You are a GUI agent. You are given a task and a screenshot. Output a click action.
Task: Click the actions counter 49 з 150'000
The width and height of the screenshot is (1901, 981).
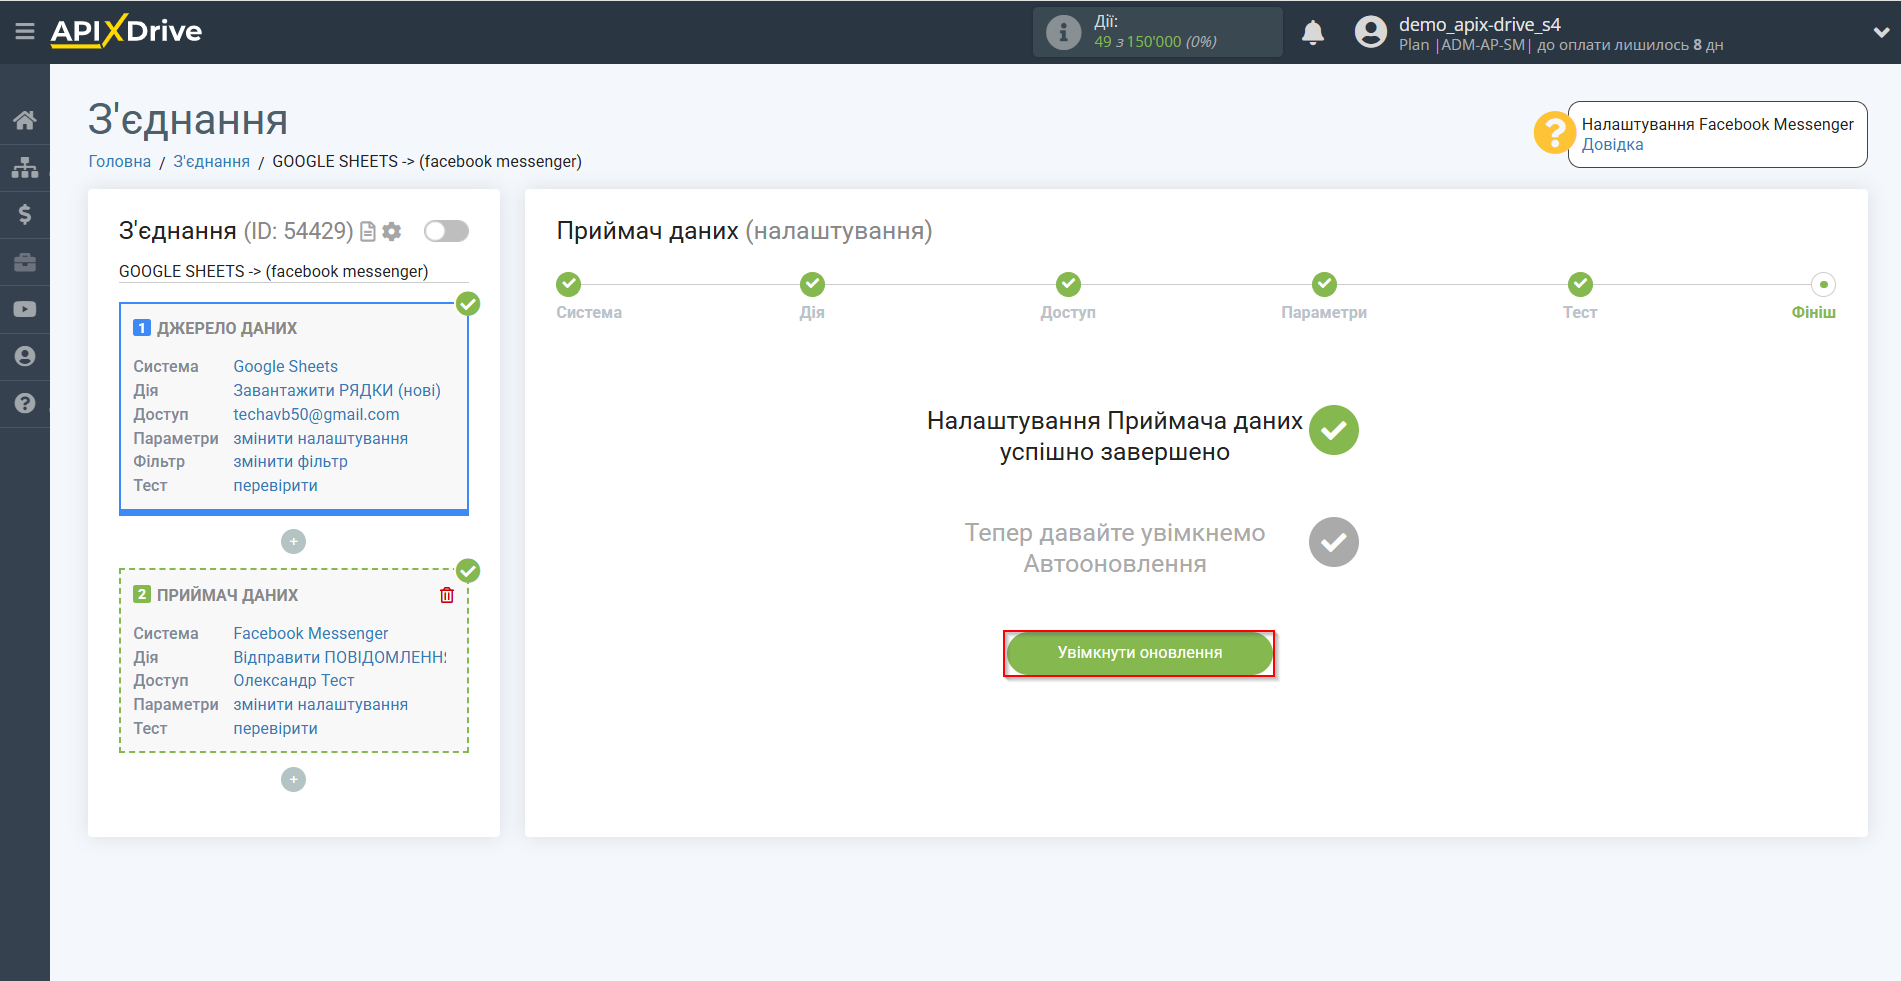pos(1155,42)
